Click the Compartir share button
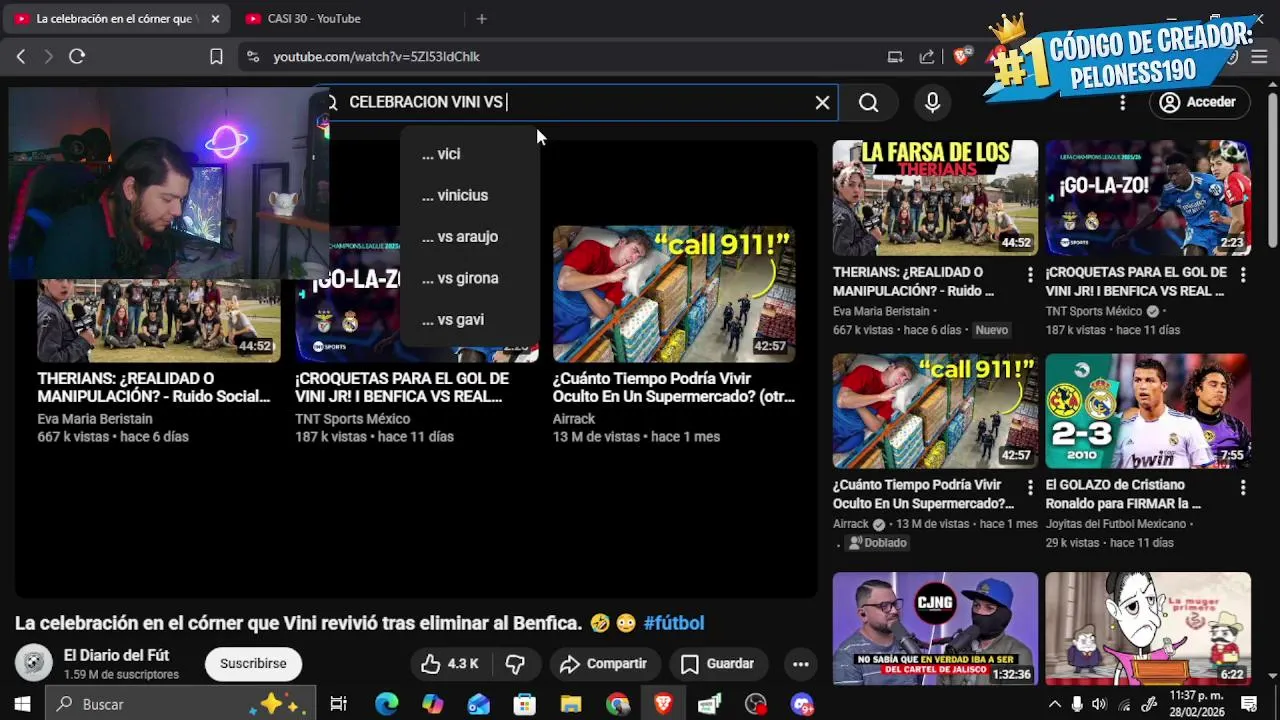This screenshot has width=1280, height=720. point(603,664)
